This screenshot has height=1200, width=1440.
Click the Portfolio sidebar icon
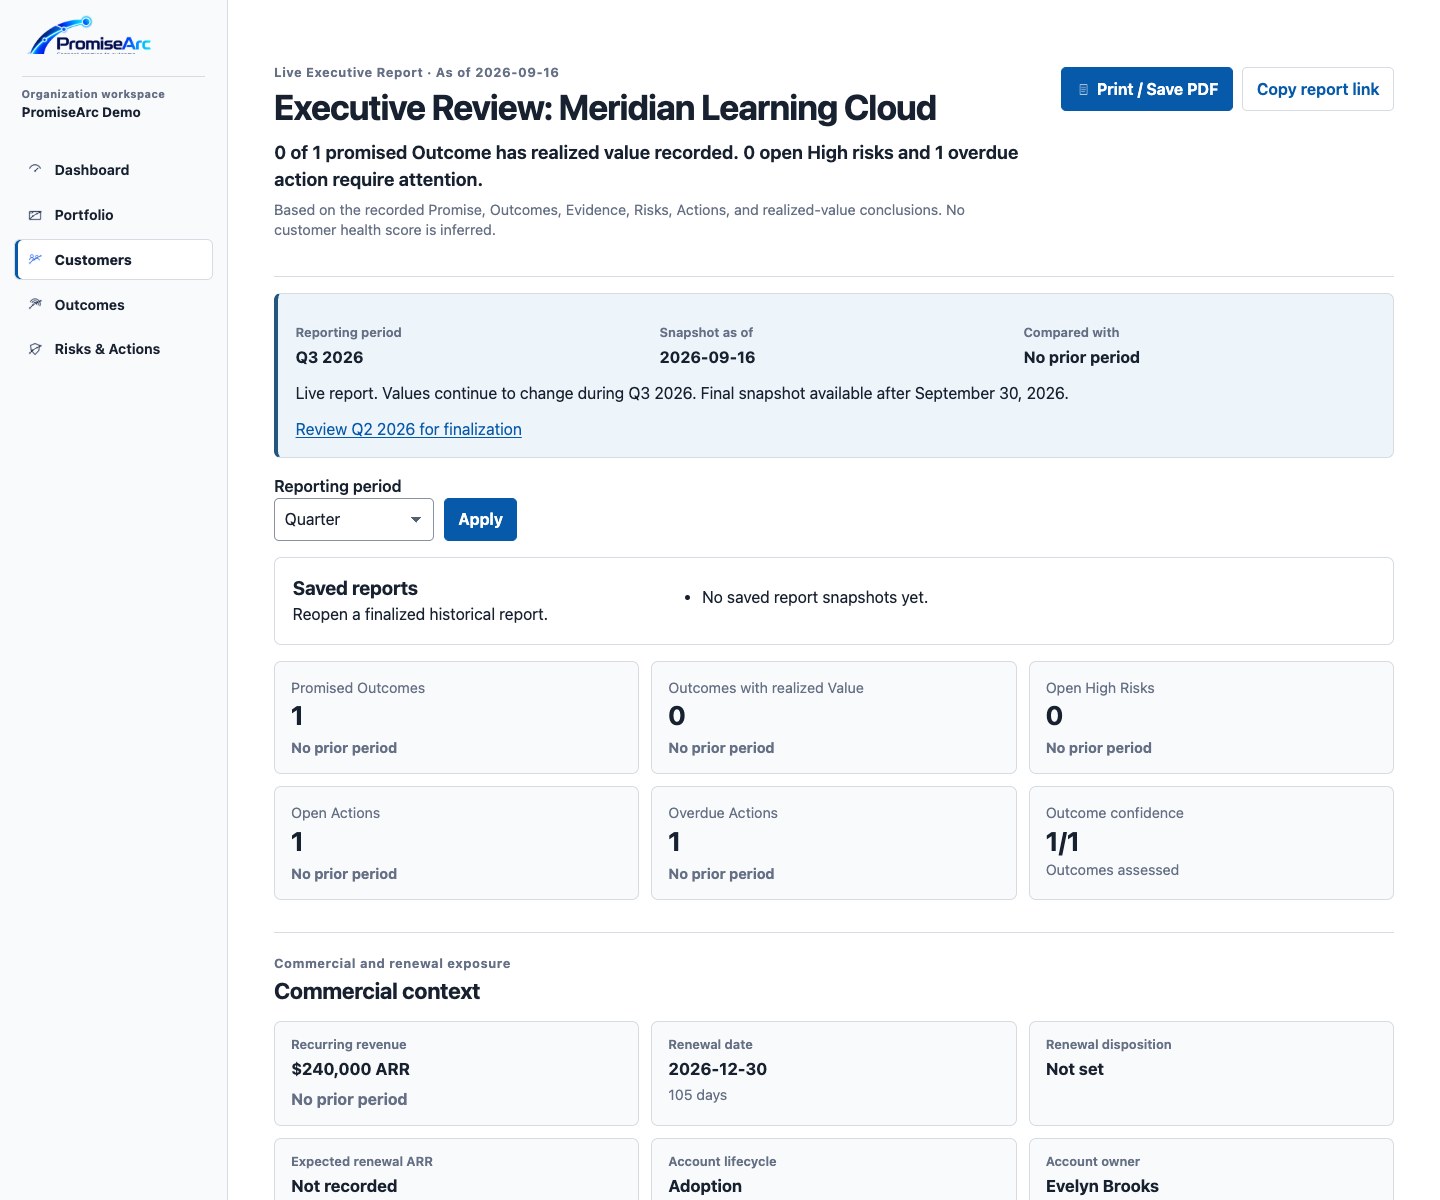tap(35, 214)
